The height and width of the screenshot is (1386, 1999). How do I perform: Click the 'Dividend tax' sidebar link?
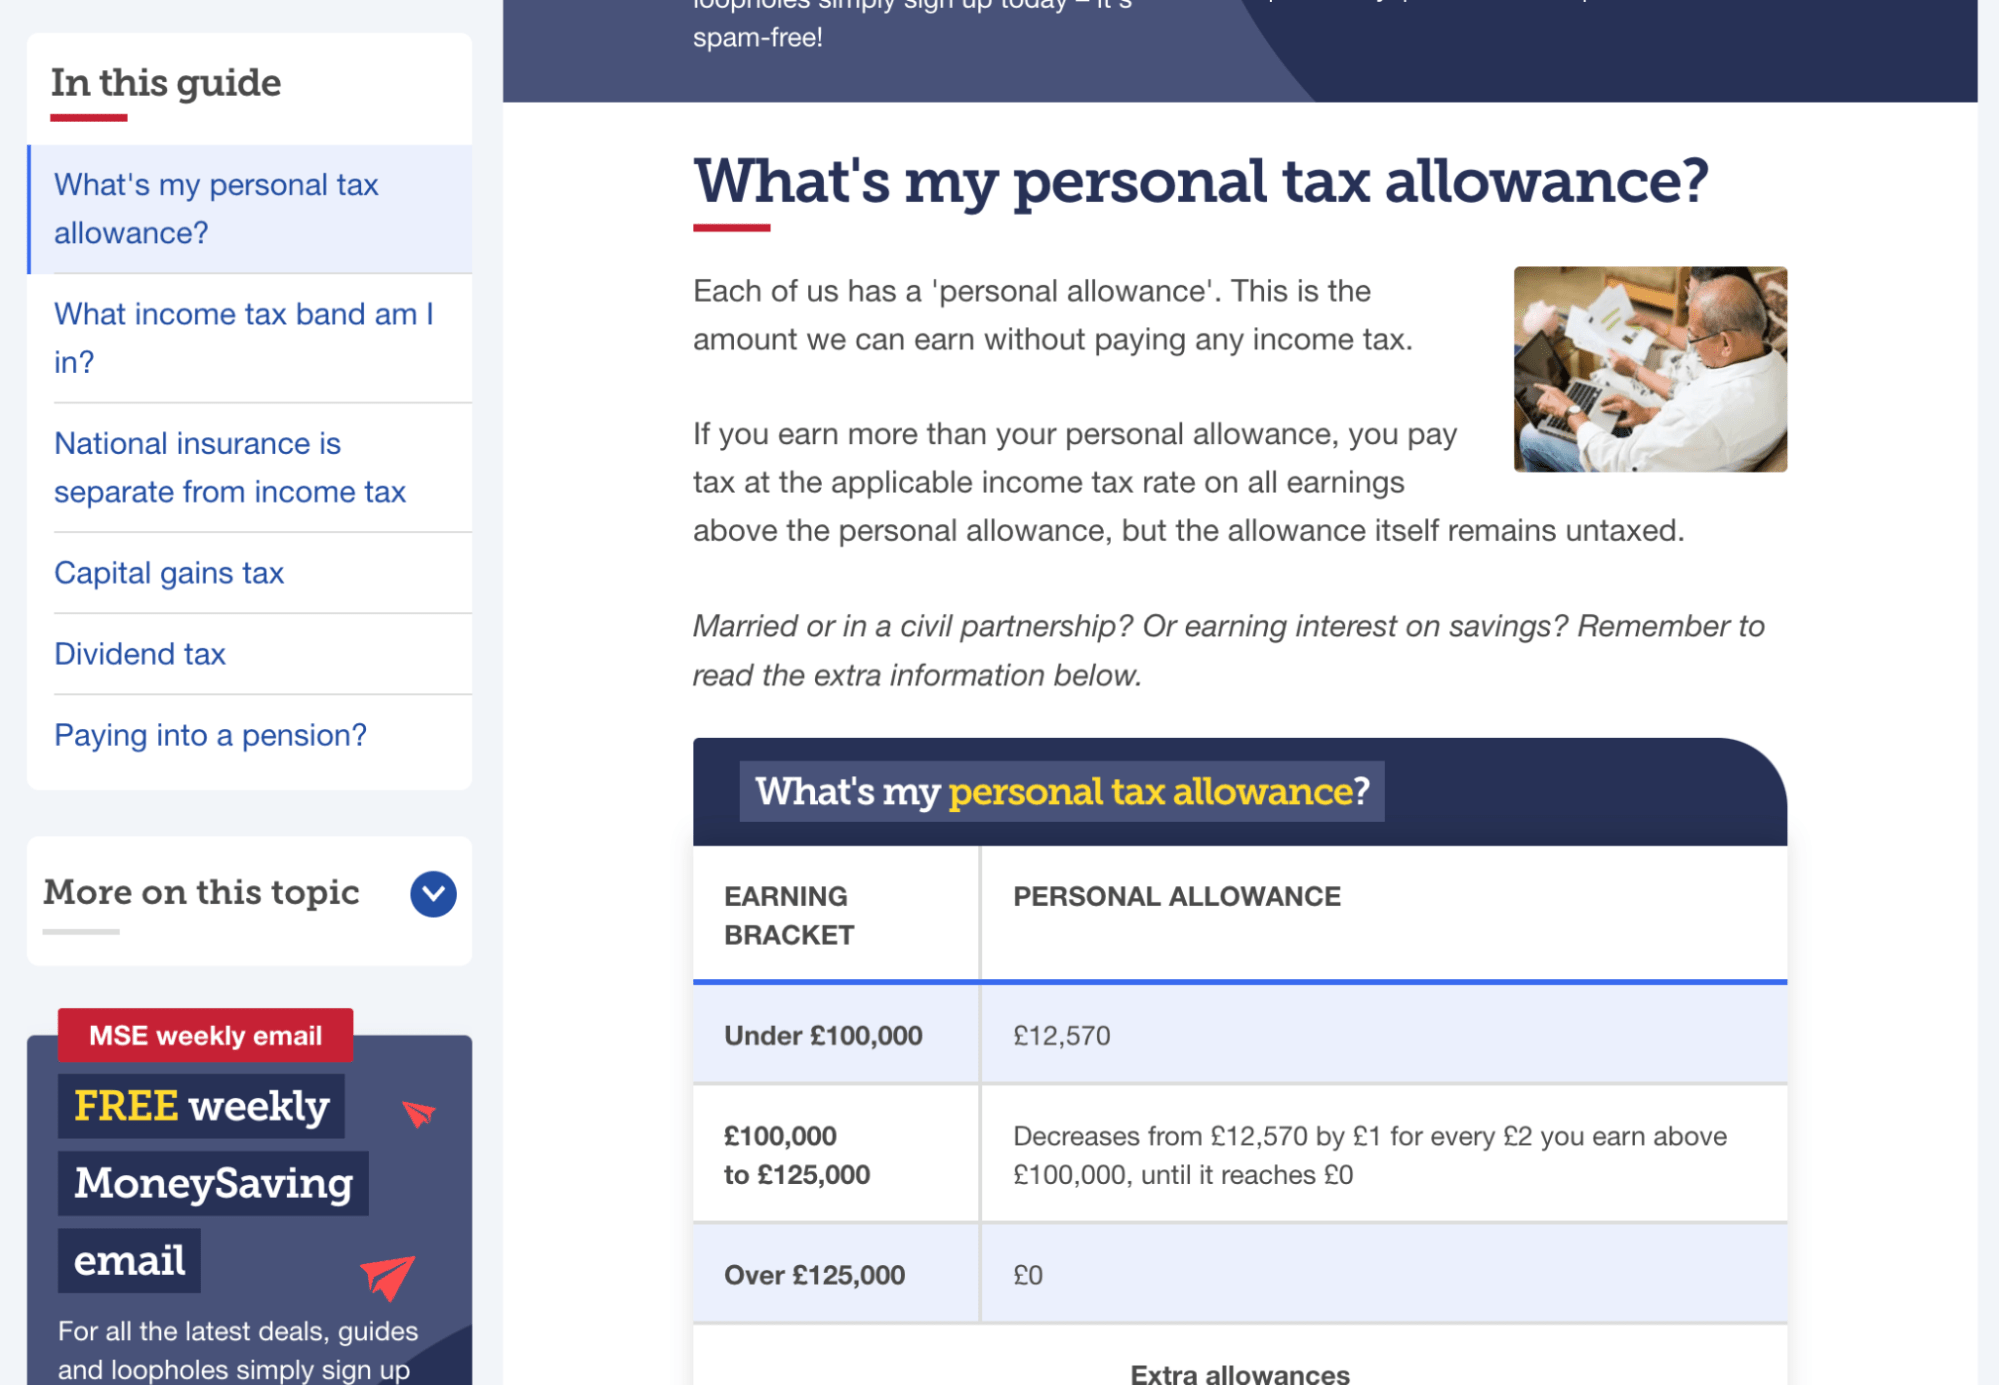[x=140, y=653]
